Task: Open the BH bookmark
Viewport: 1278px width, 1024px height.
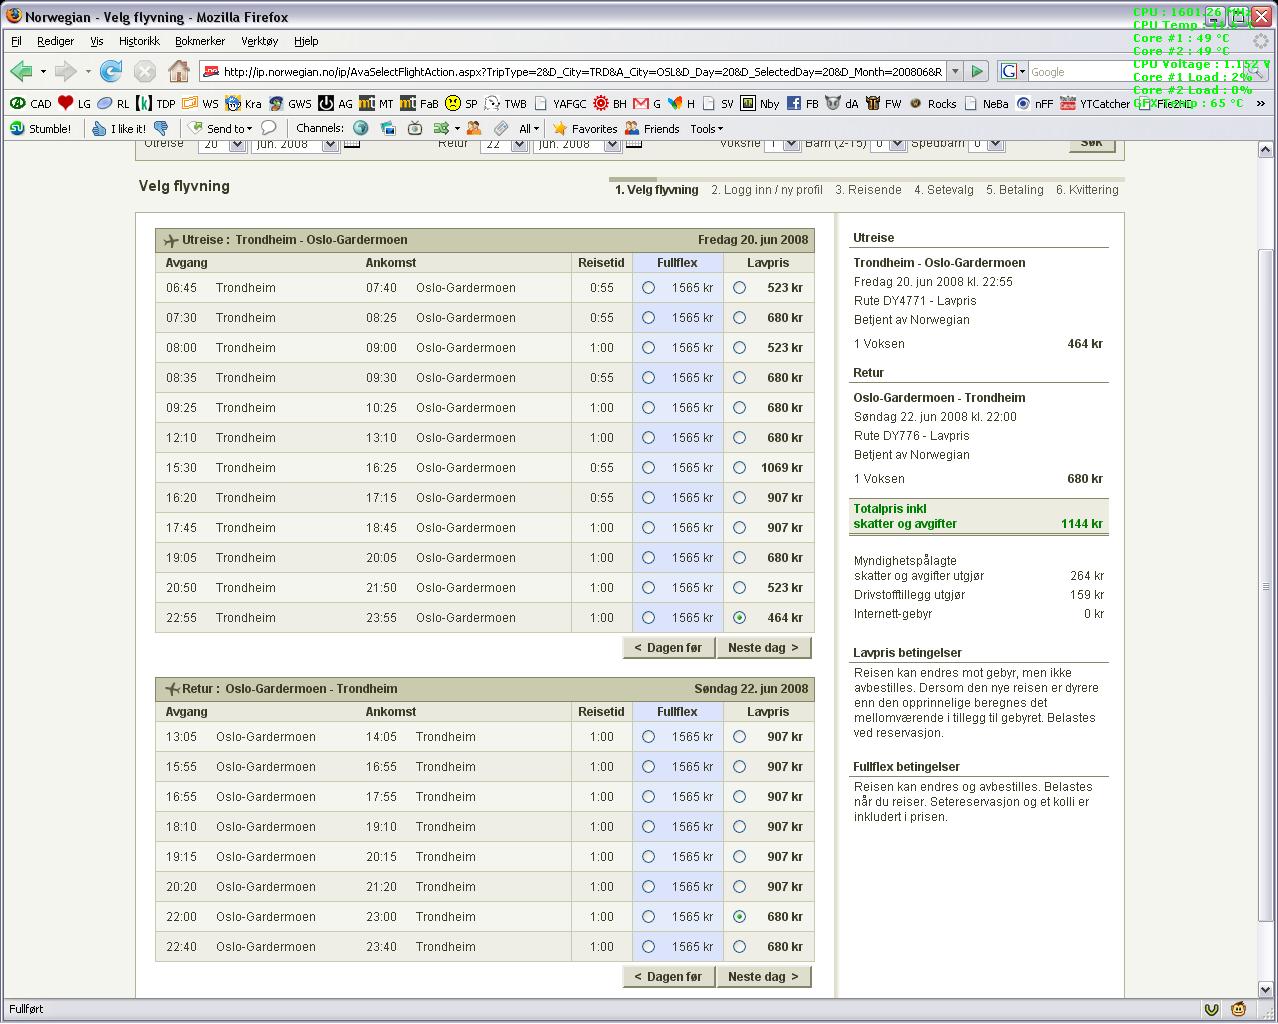Action: 610,103
